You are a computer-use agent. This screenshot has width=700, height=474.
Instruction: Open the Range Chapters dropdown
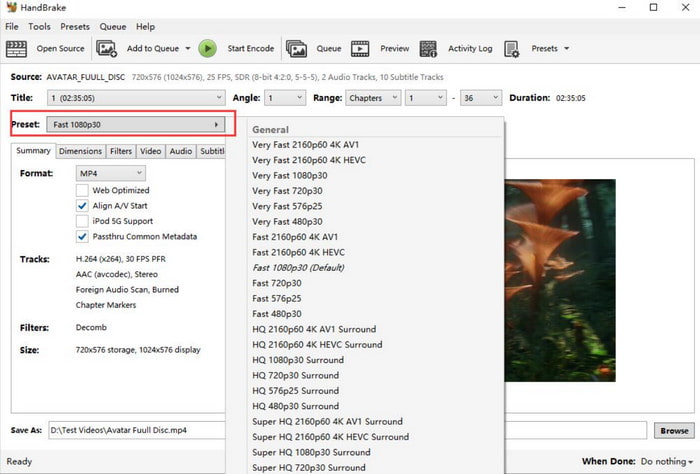click(373, 98)
